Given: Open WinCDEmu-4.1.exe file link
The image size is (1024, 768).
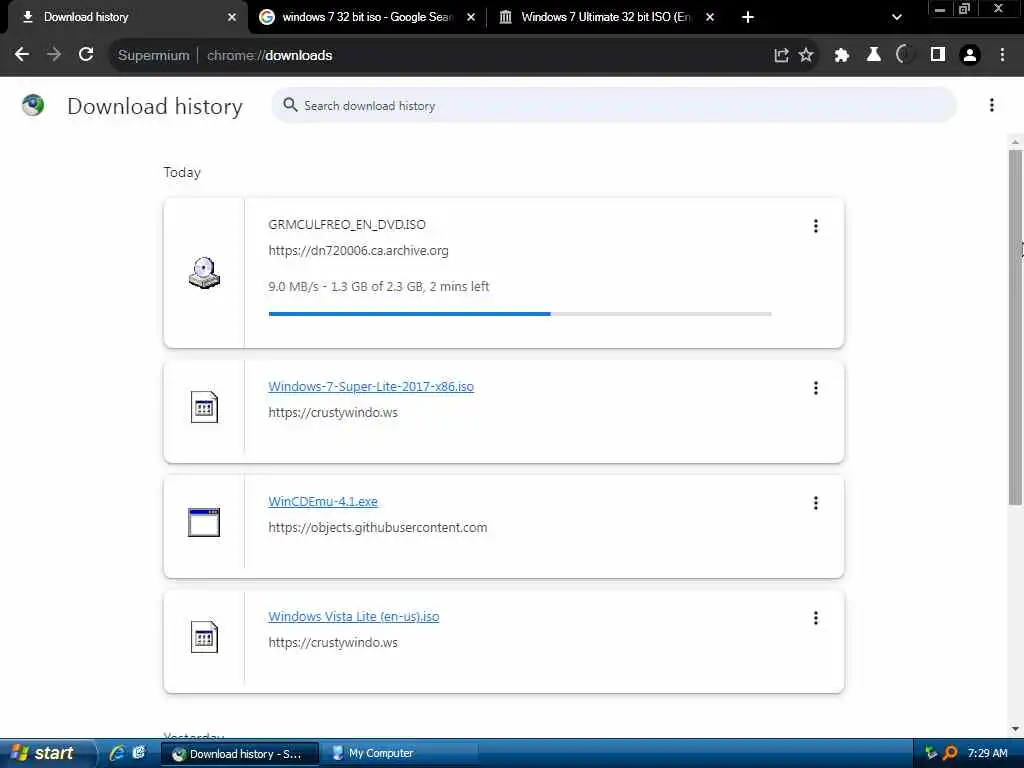Looking at the screenshot, I should (x=323, y=502).
